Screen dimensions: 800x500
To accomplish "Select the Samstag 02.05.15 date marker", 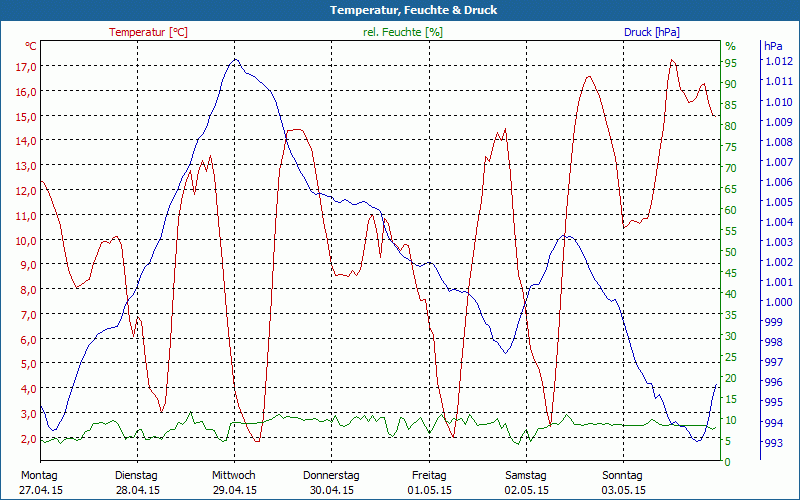I will click(526, 482).
